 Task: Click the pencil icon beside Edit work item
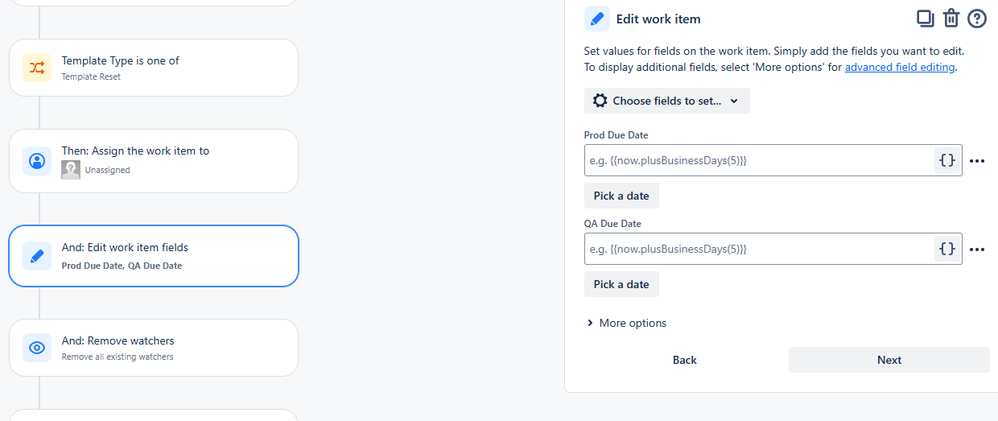597,19
